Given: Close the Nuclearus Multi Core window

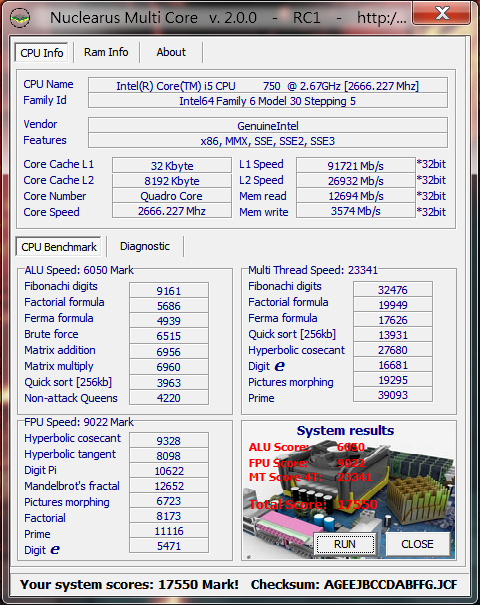Looking at the screenshot, I should coord(442,13).
